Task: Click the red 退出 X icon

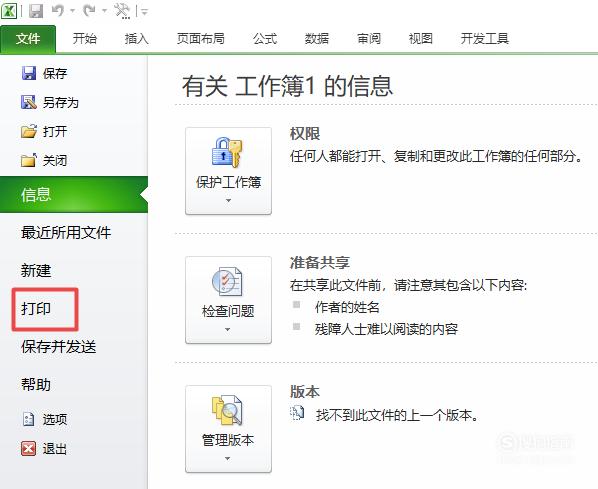Action: 29,449
